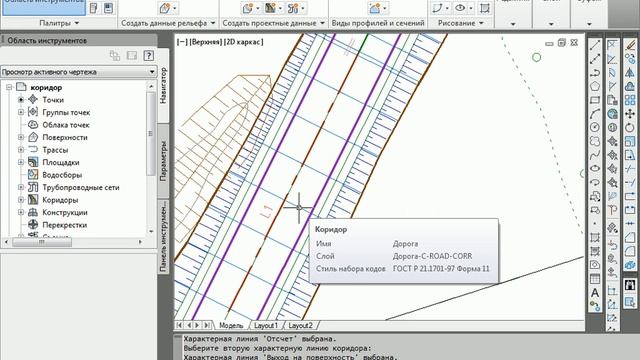
Task: Expand the Группы точек tree node
Action: 21,112
